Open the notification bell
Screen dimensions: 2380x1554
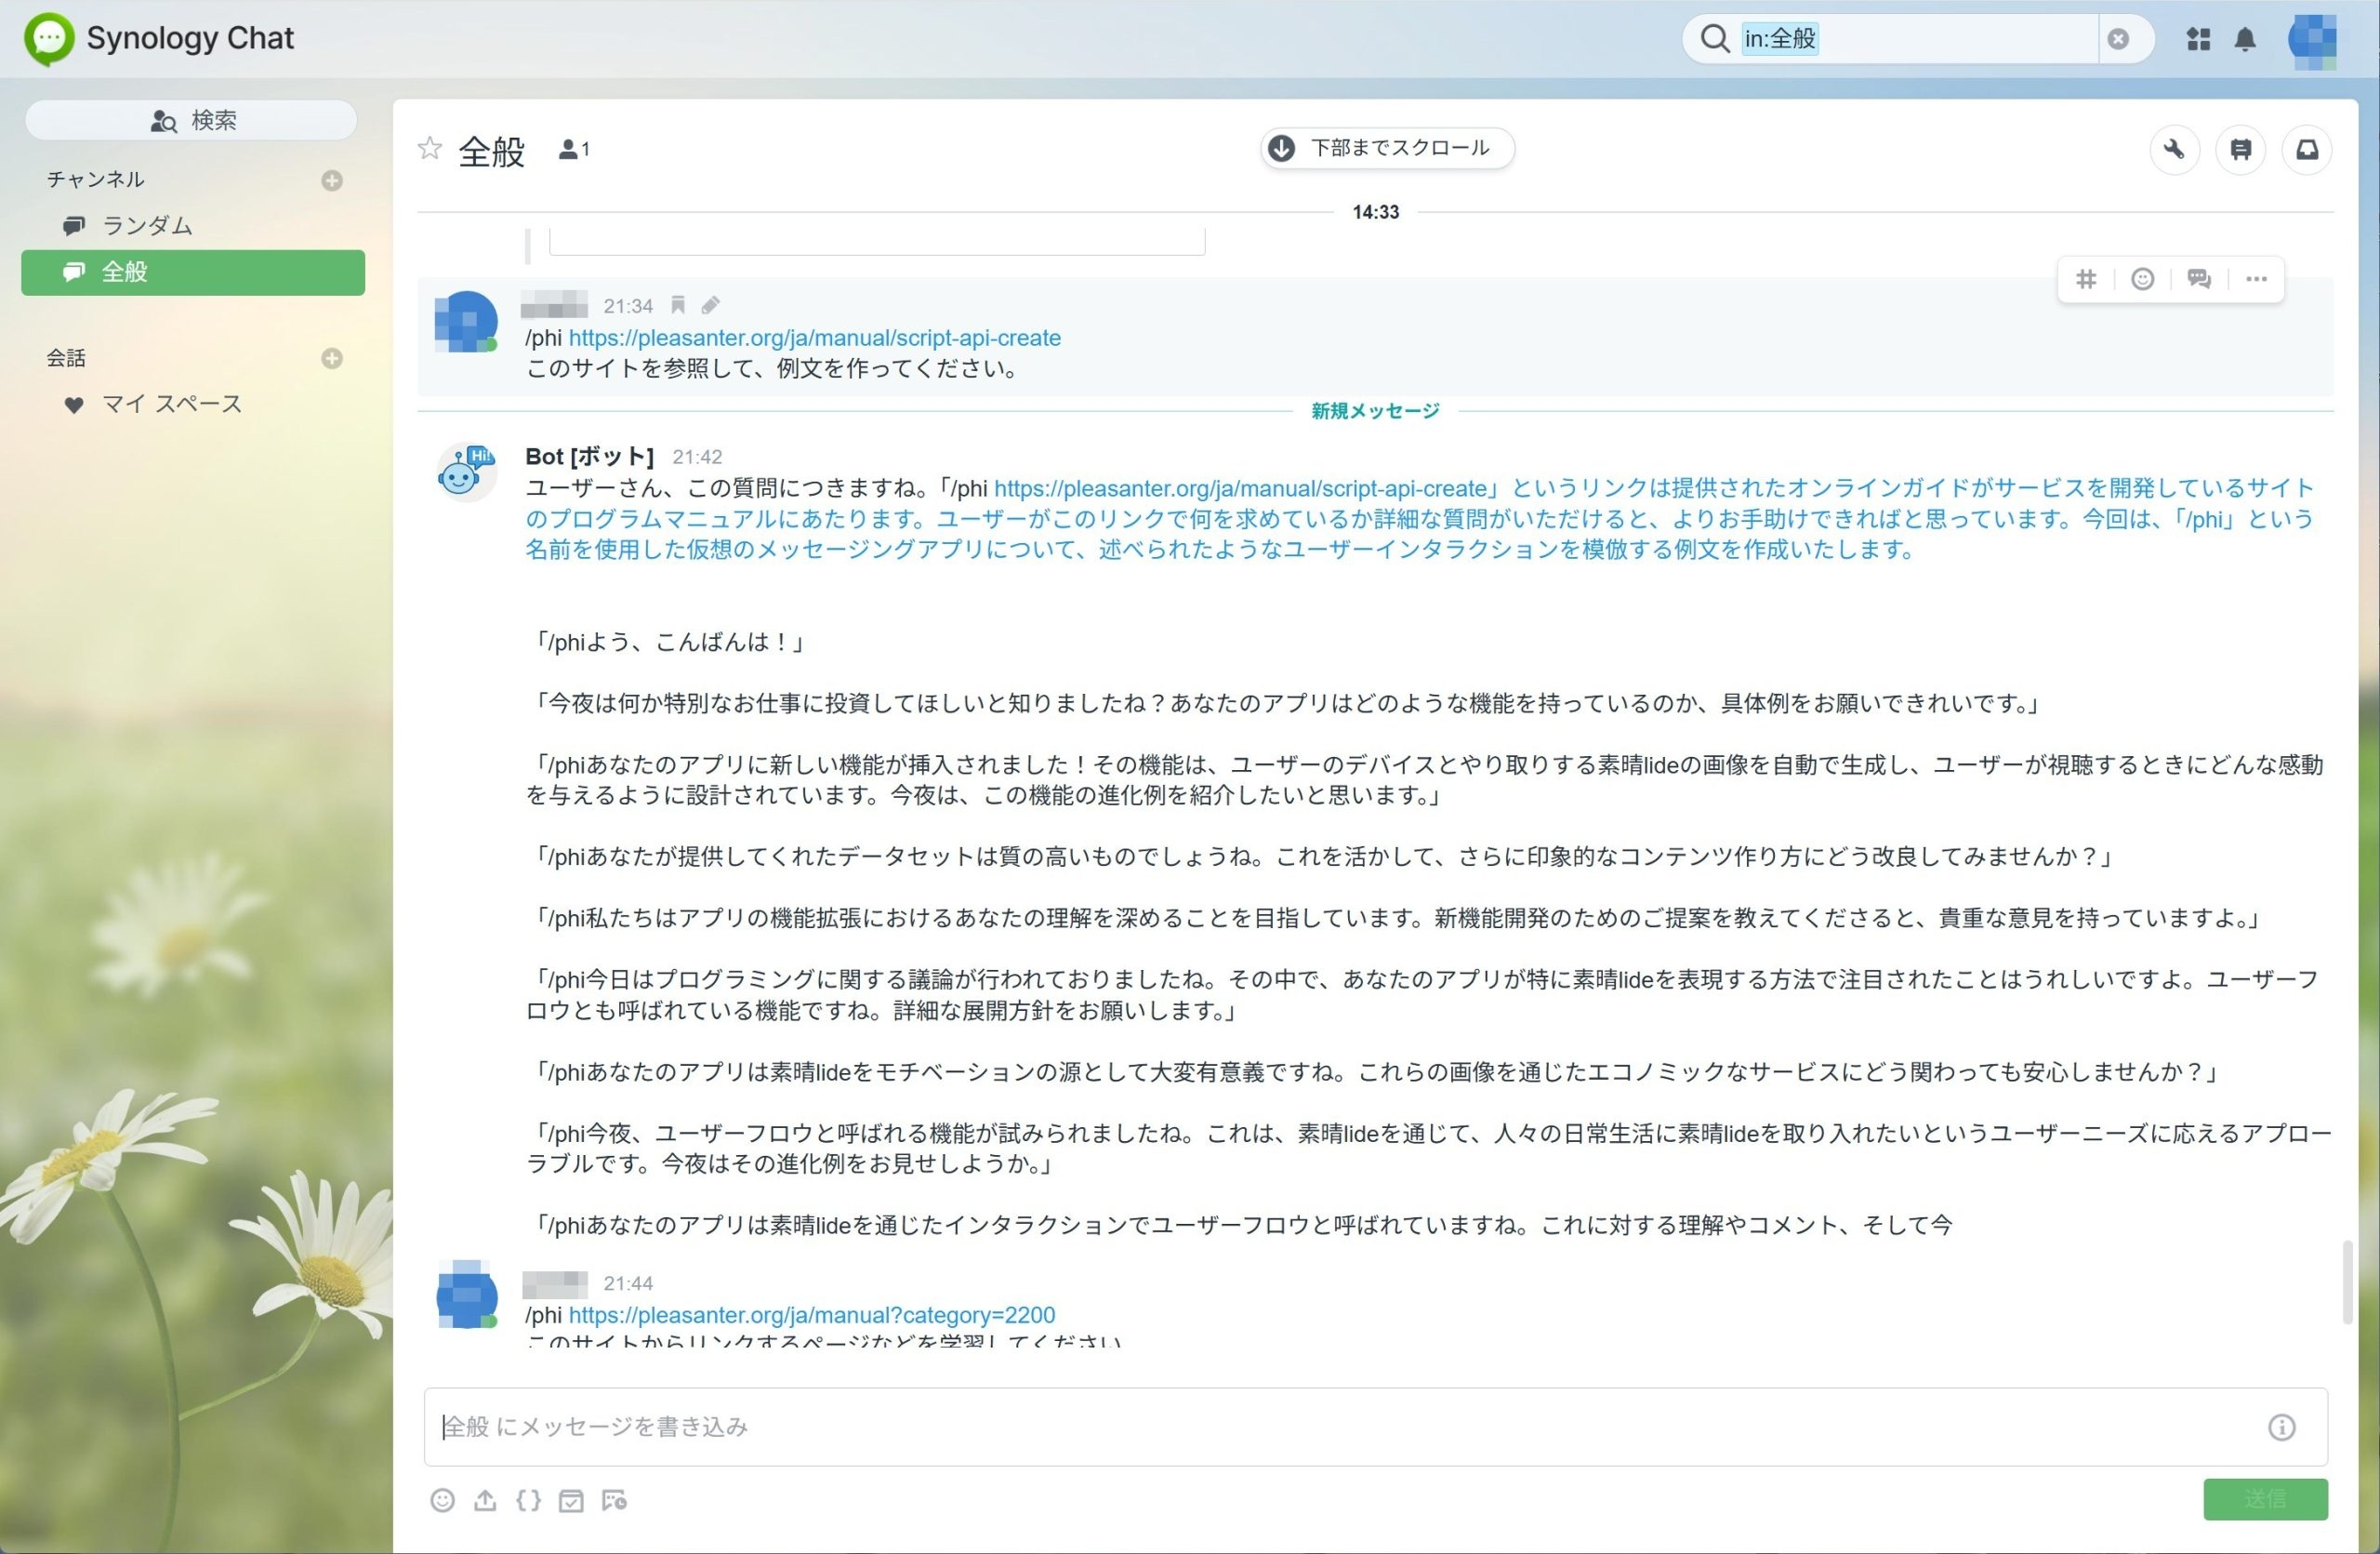(2245, 39)
